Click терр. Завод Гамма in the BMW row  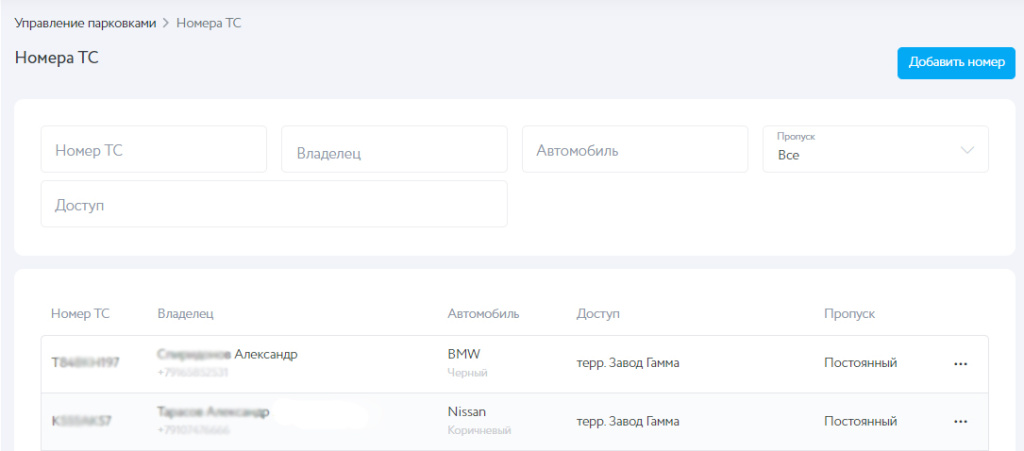628,363
